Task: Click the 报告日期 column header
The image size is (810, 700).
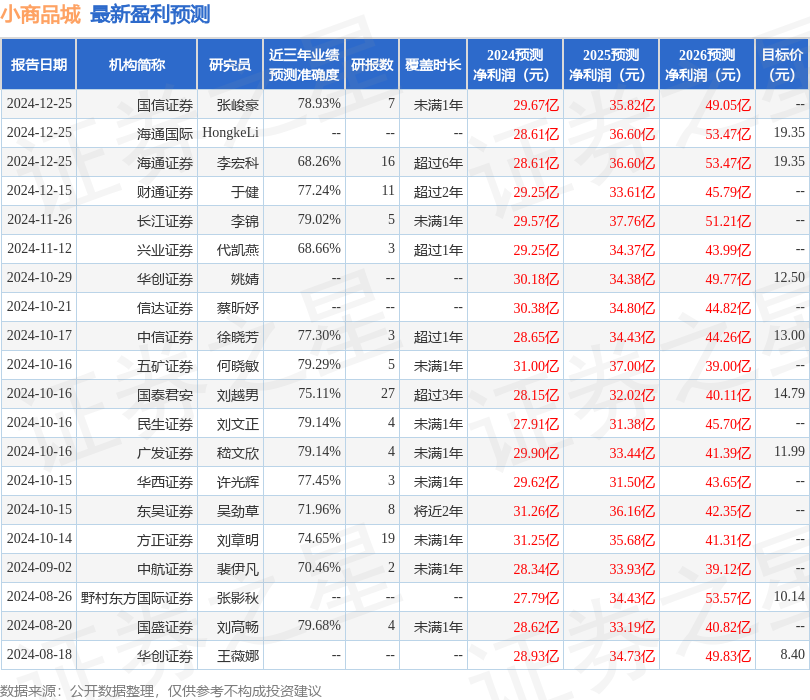Action: (39, 65)
